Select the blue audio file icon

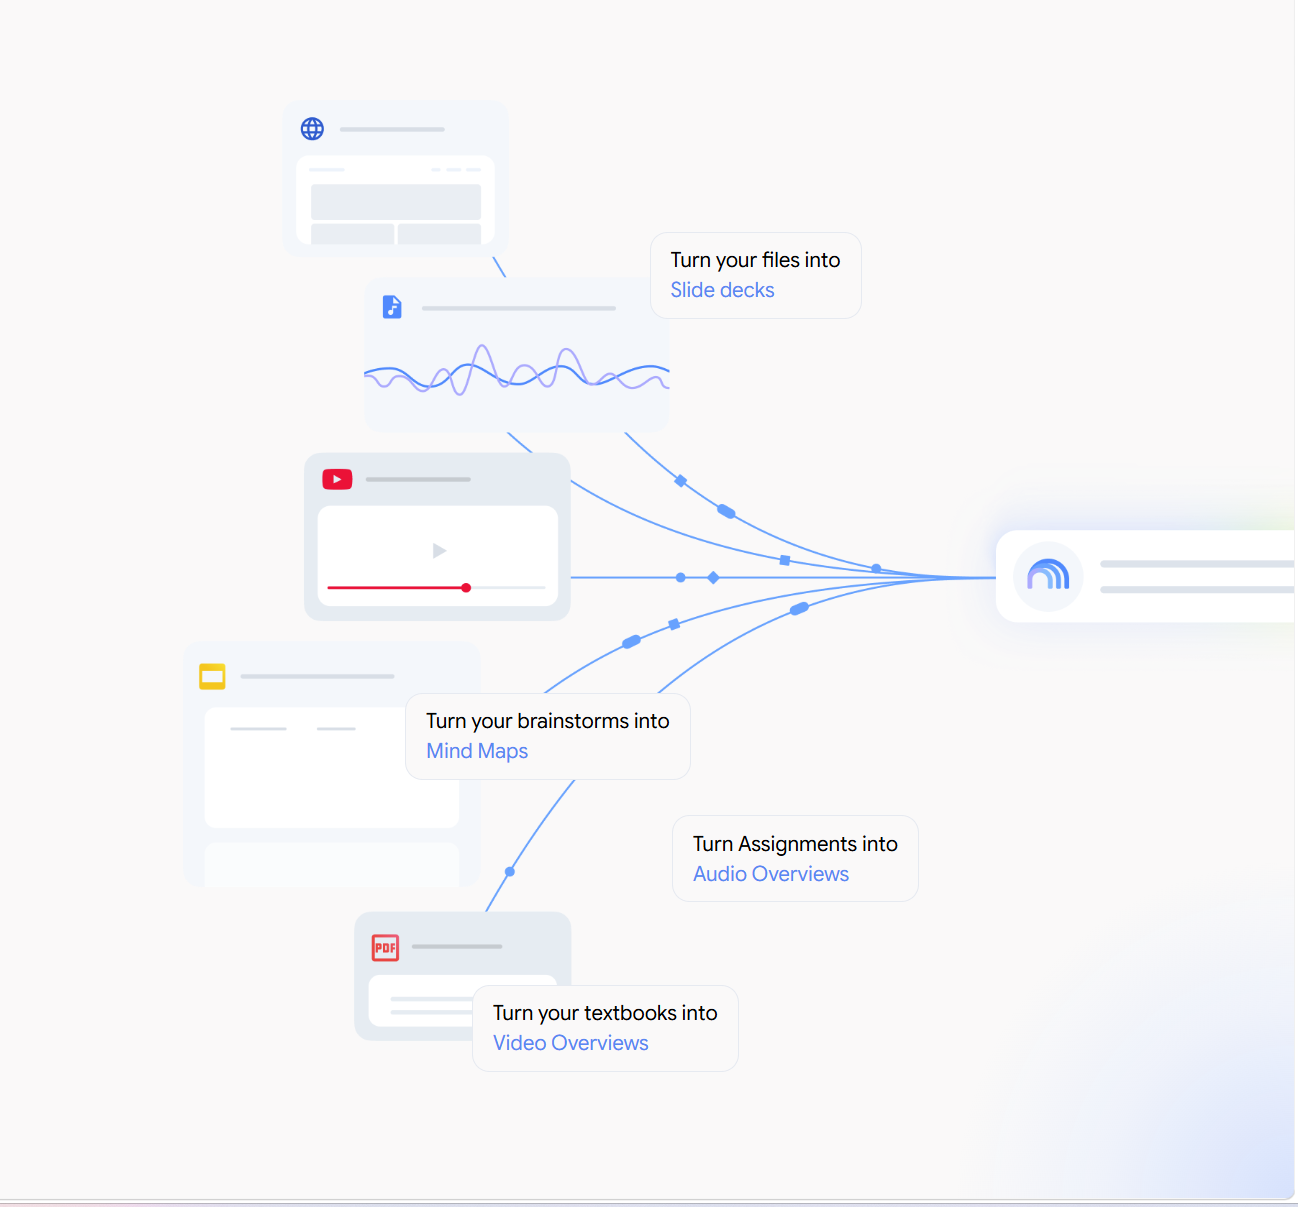coord(392,307)
